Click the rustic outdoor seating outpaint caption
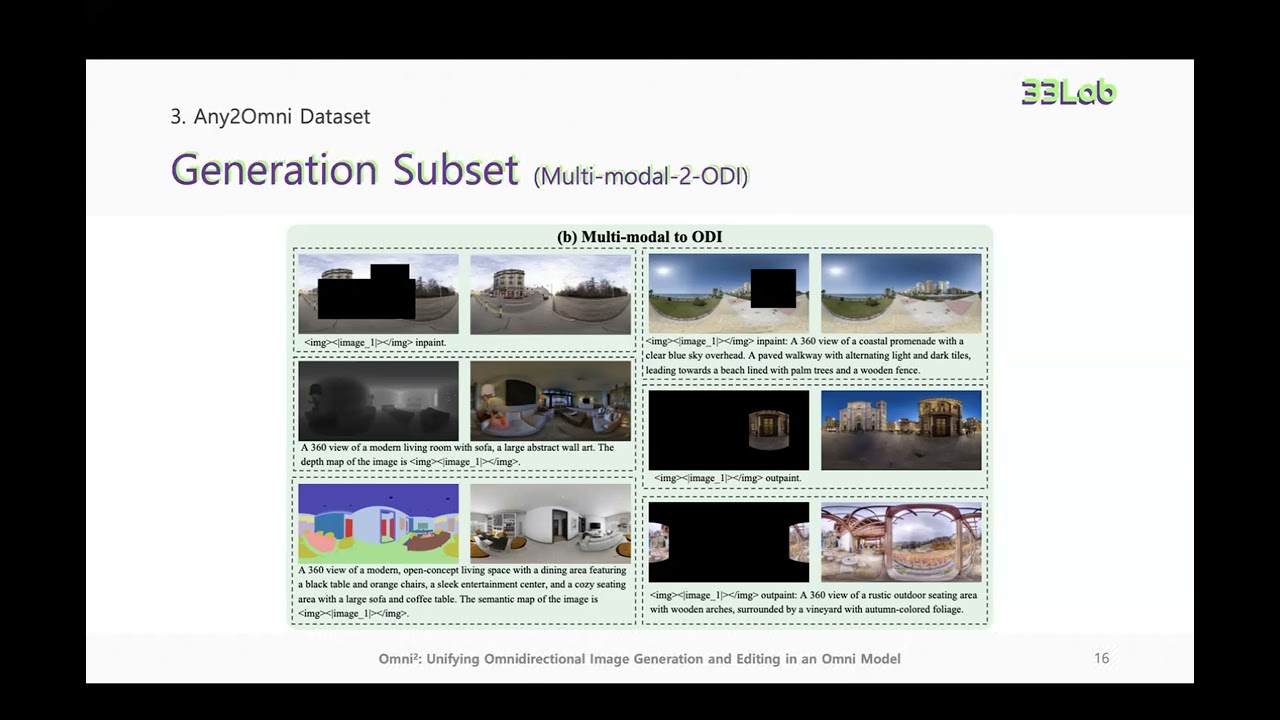1280x720 pixels. (813, 602)
